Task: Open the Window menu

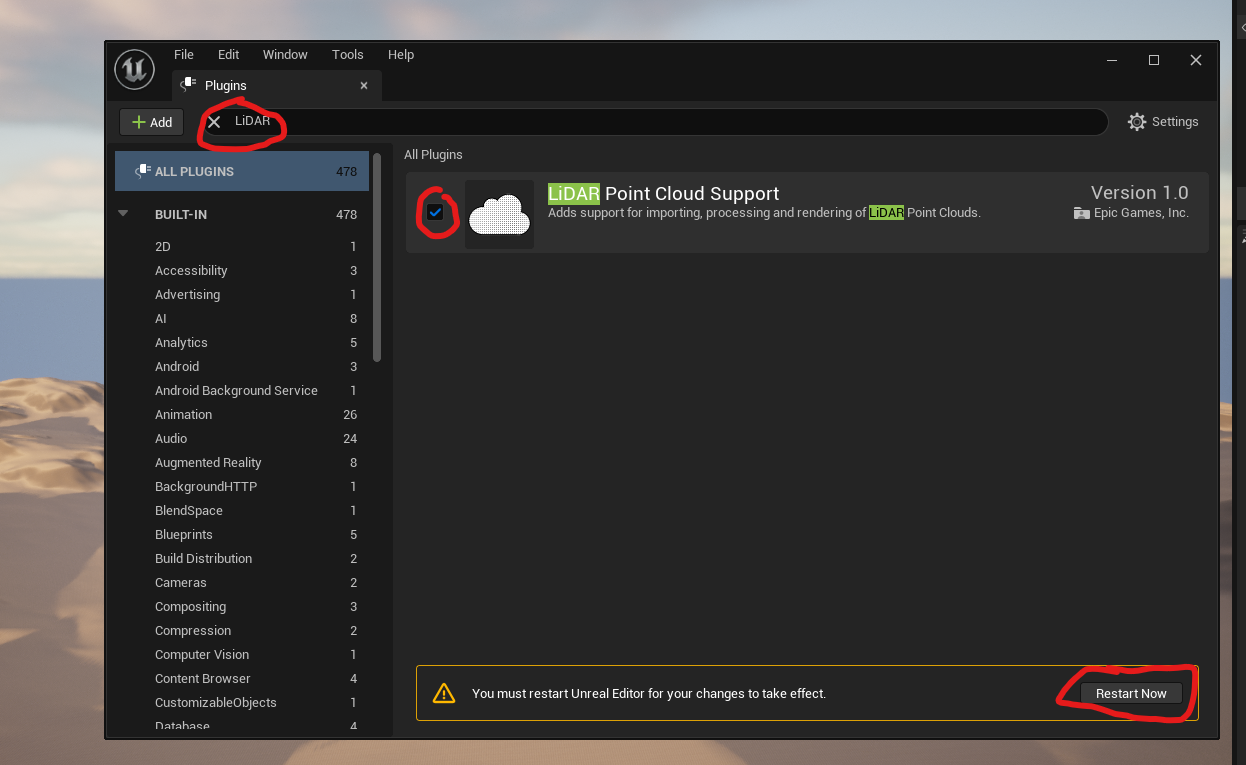Action: coord(285,55)
